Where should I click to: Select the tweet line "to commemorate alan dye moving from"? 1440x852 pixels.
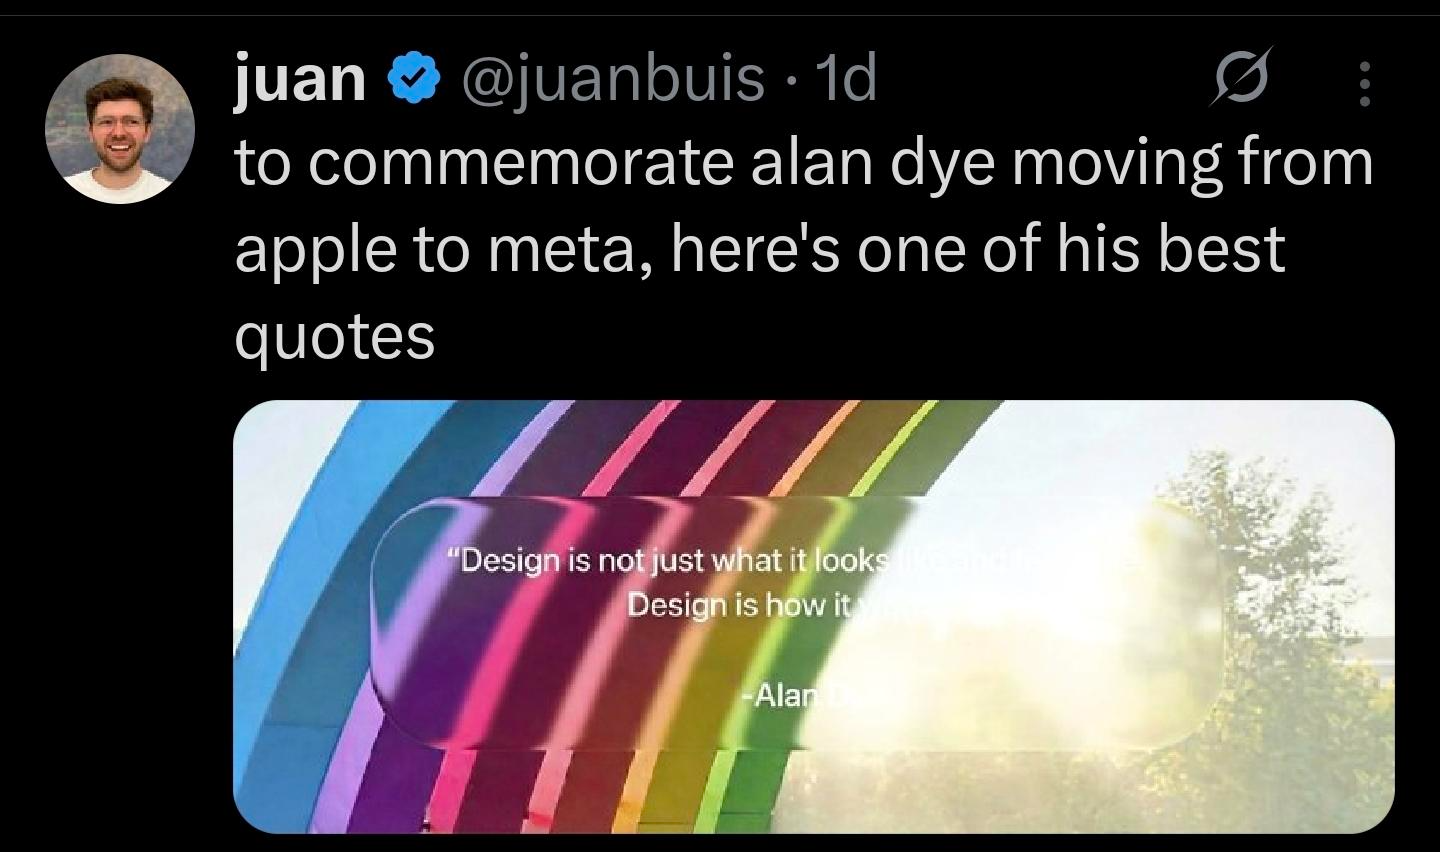805,163
